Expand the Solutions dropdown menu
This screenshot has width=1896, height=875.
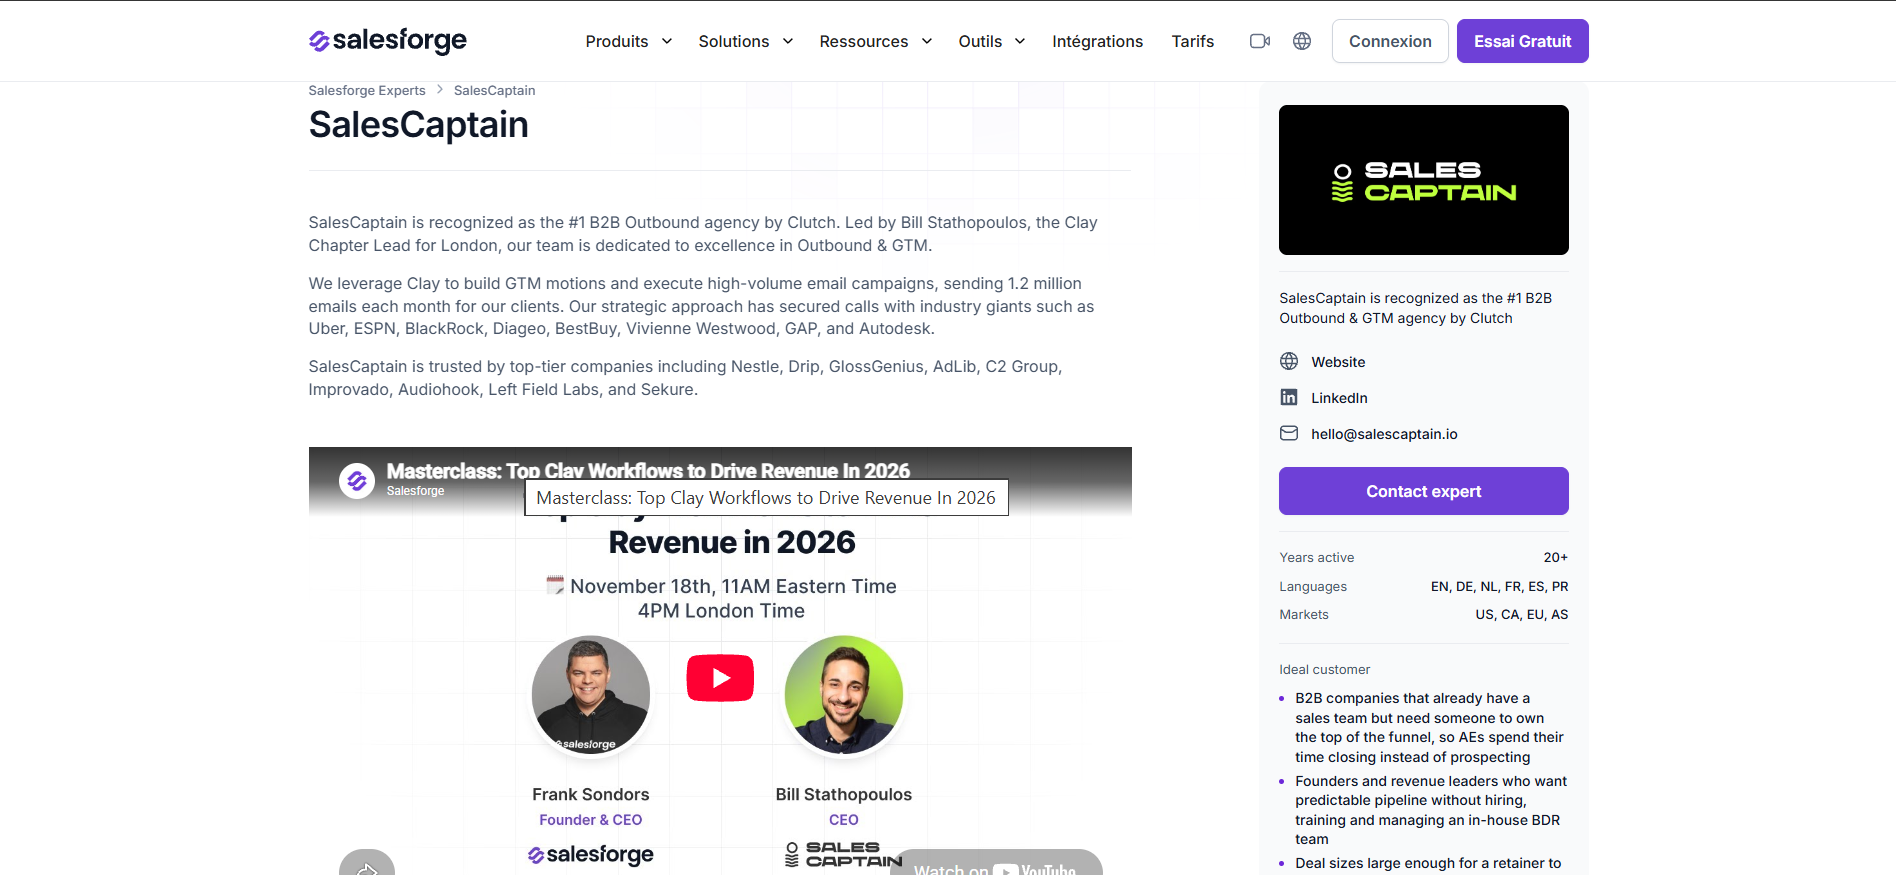(746, 41)
